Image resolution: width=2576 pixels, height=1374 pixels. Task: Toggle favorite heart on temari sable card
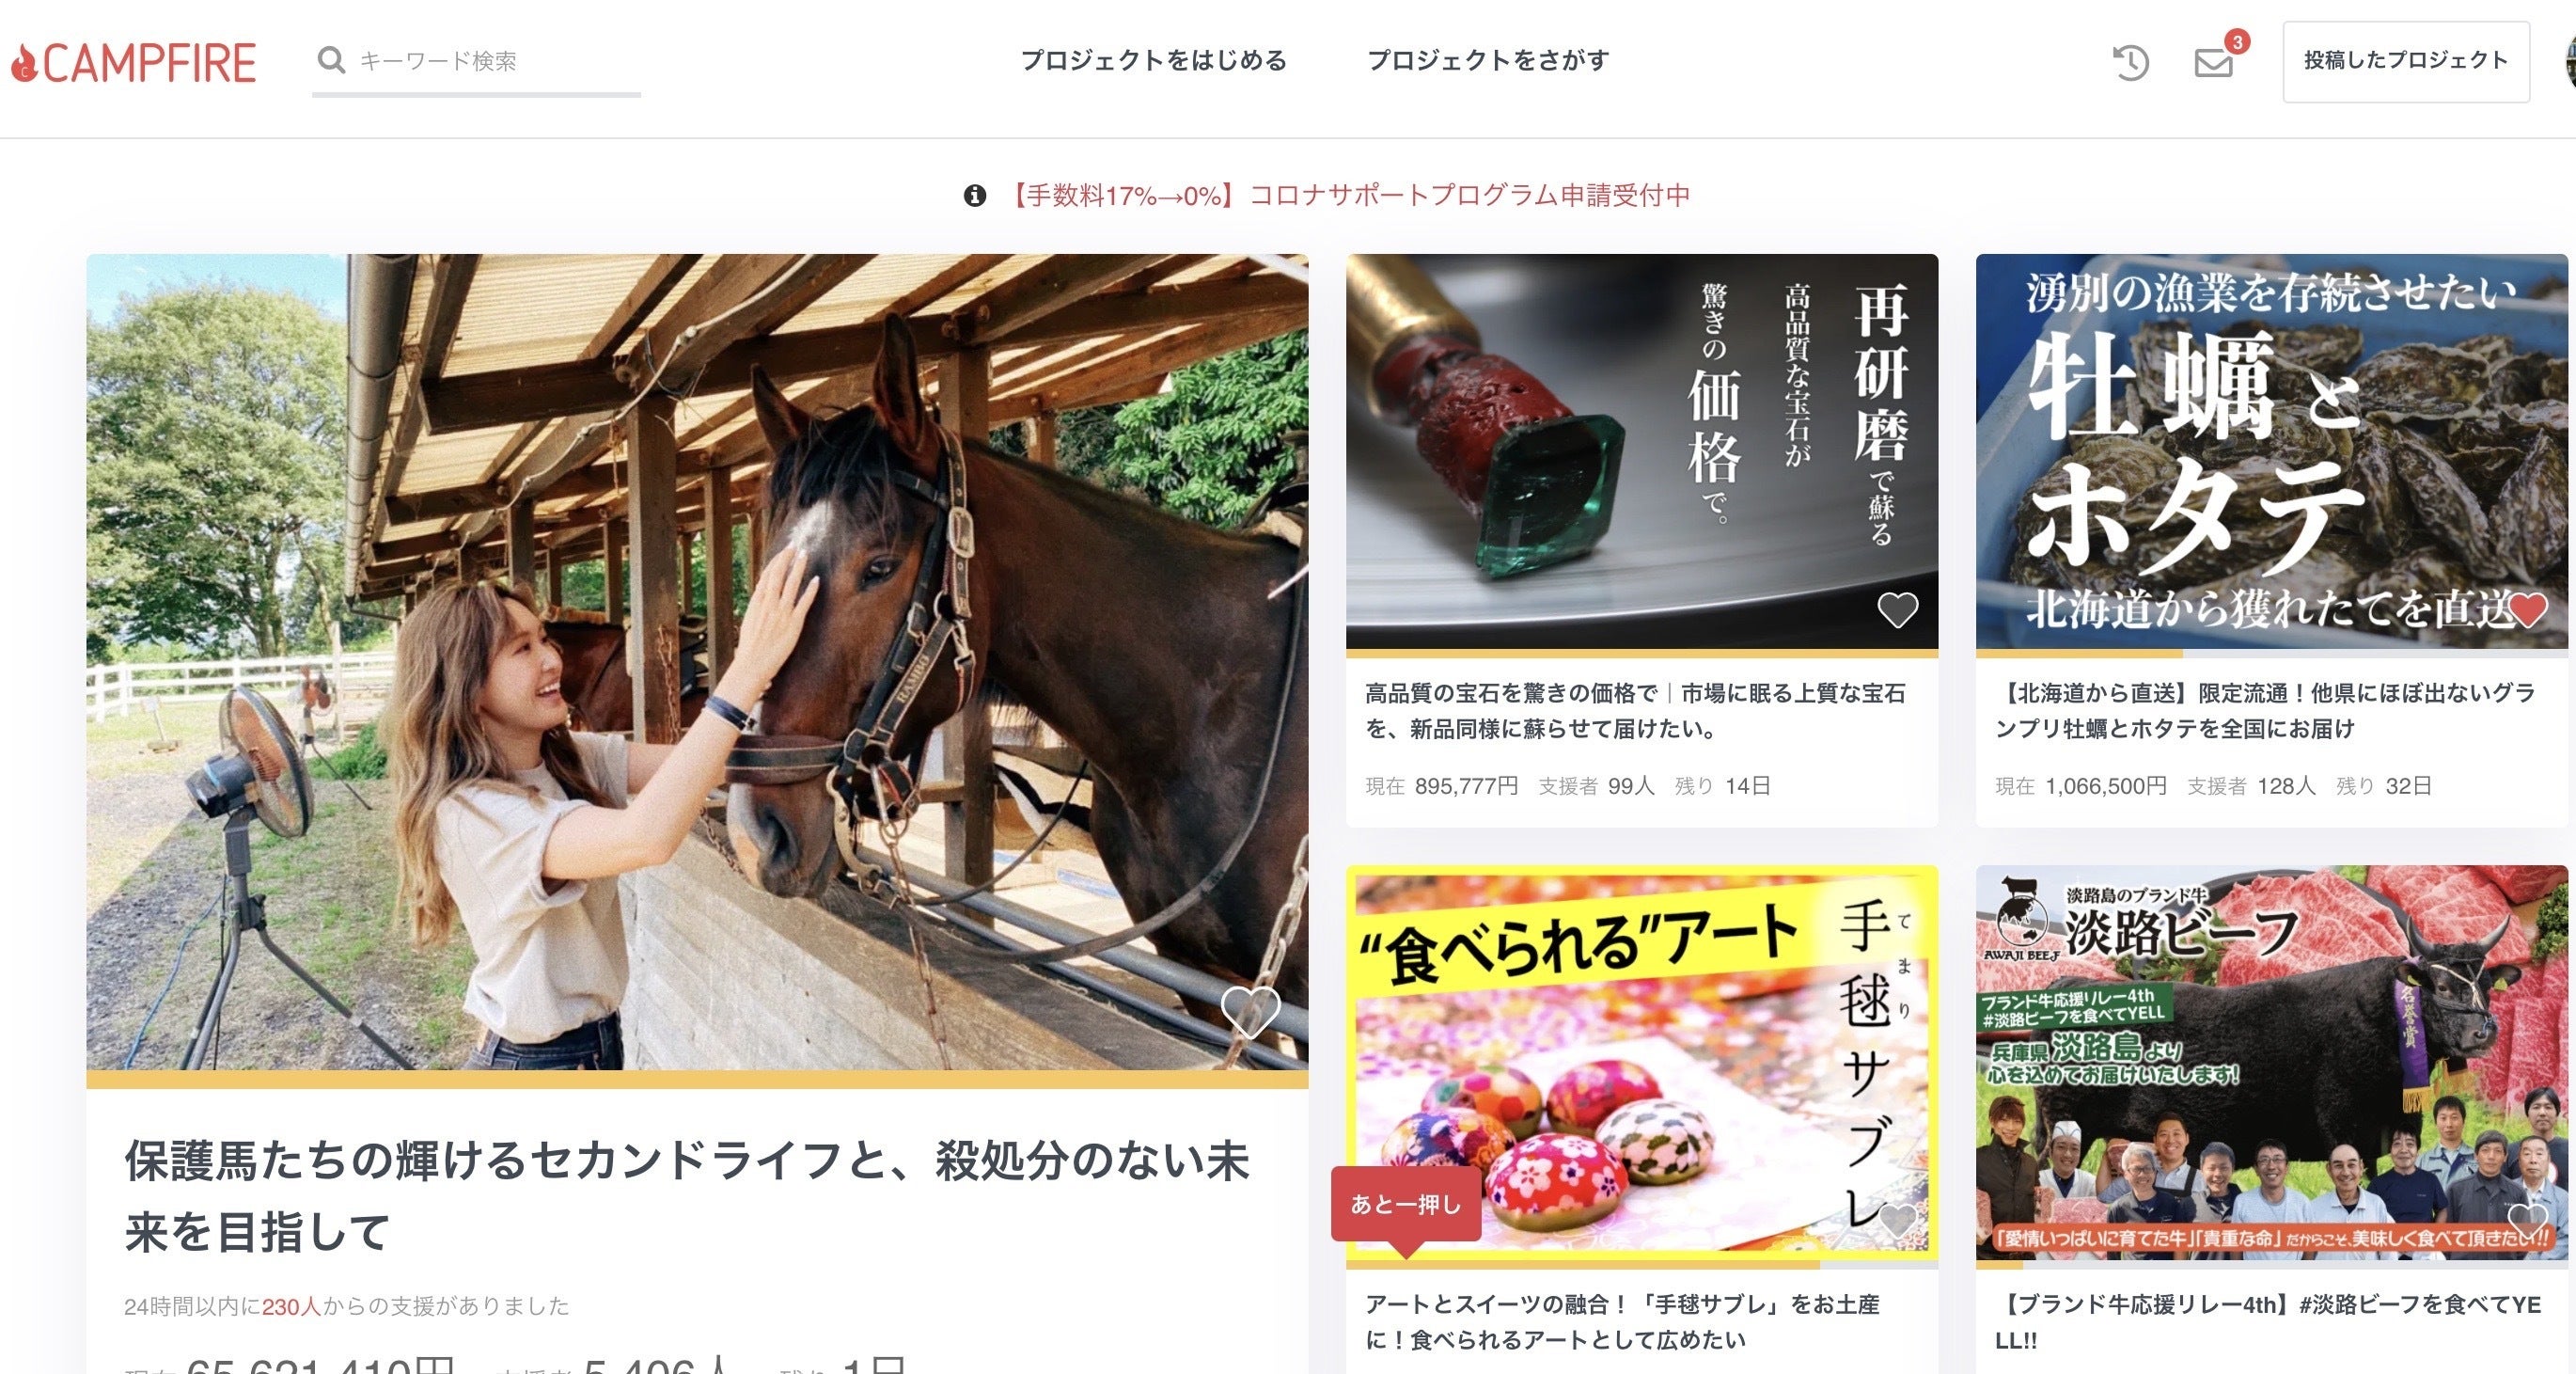pos(1897,1220)
